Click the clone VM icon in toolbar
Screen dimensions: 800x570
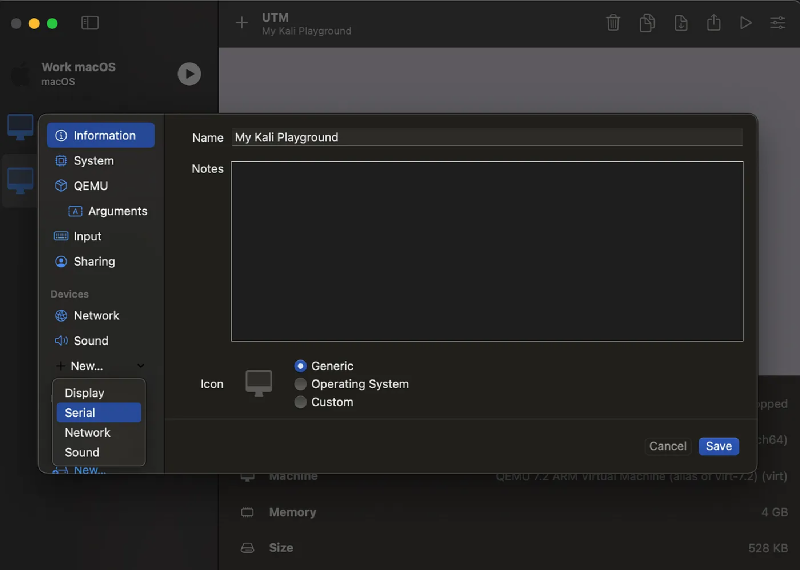click(648, 23)
